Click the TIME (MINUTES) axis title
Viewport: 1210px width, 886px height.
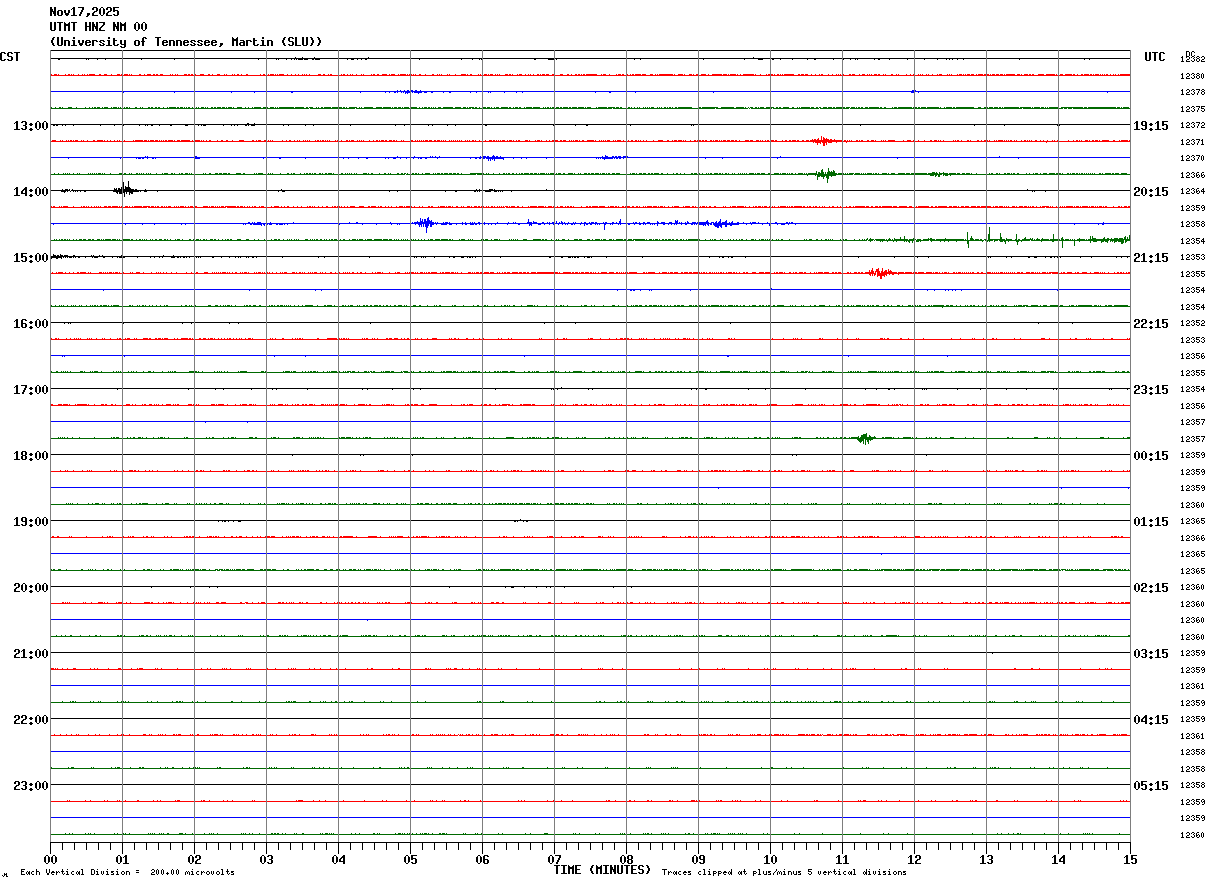[x=602, y=870]
